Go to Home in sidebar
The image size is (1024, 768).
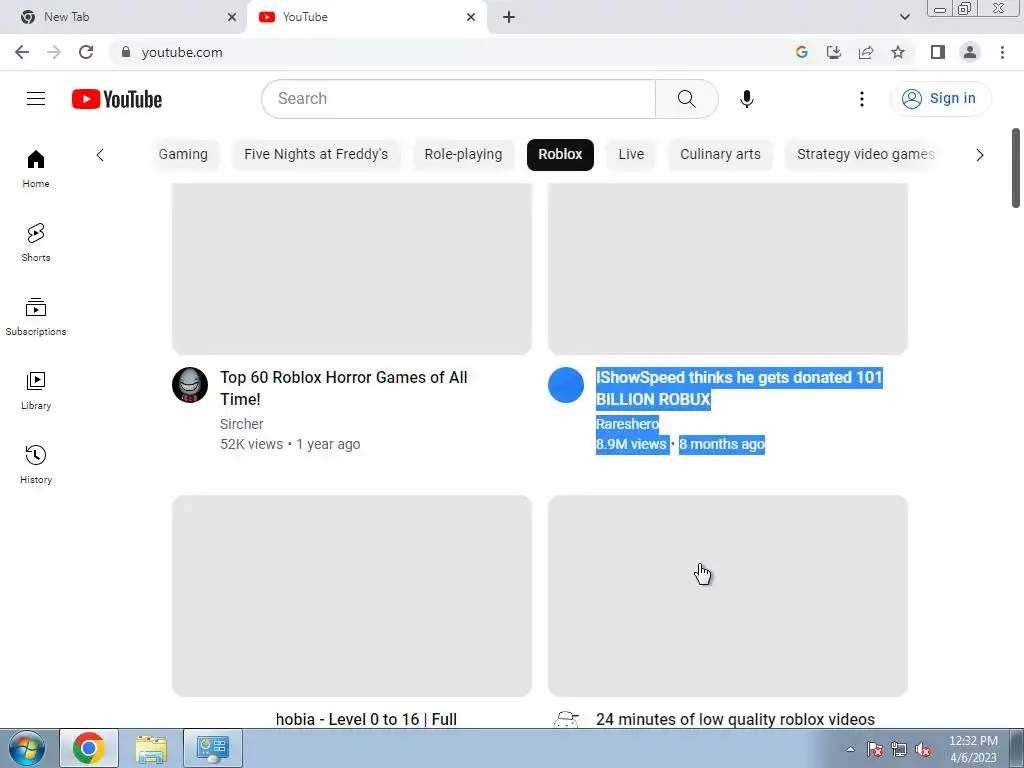click(x=36, y=169)
